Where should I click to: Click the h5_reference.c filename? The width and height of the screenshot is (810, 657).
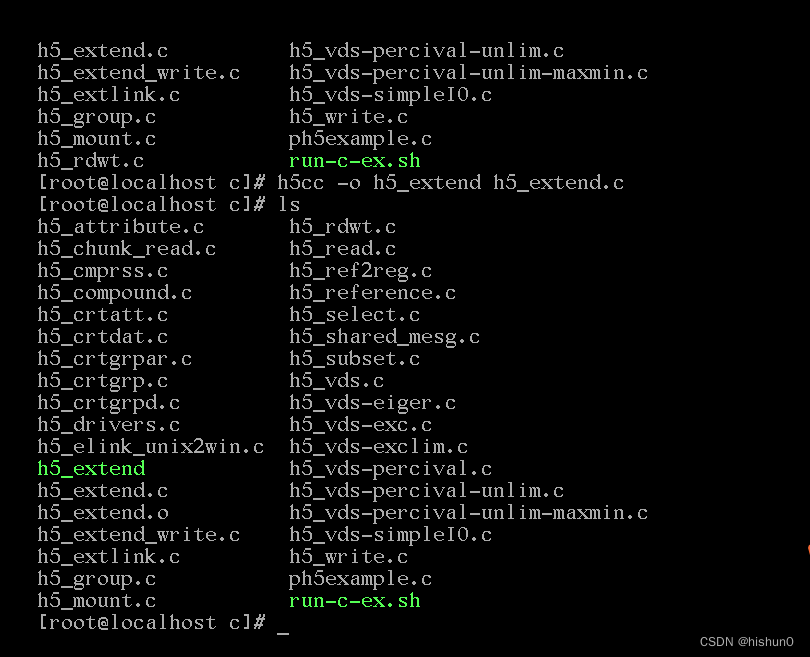[x=372, y=293]
